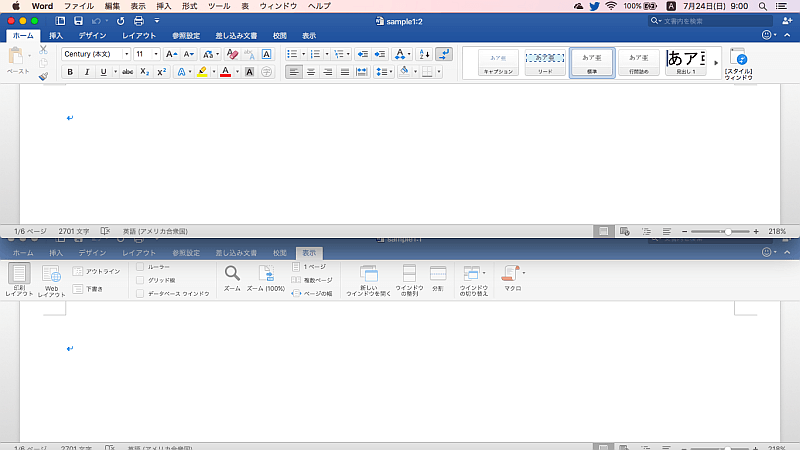Adjust zoom slider in top status bar
Viewport: 800px width, 450px height.
pos(728,231)
